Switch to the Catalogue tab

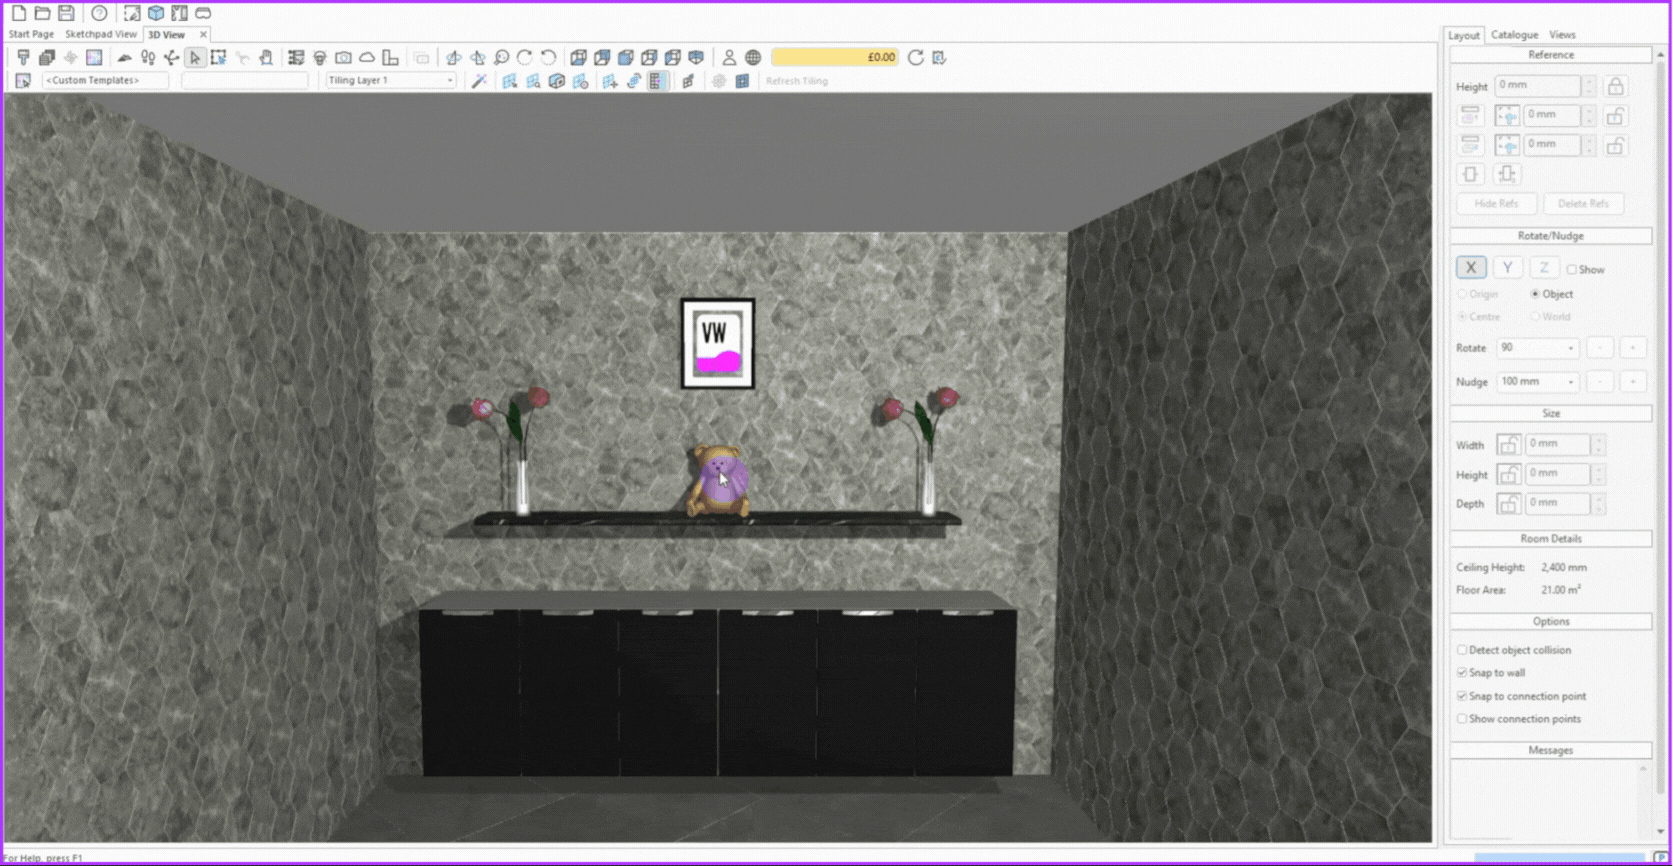[x=1514, y=35]
